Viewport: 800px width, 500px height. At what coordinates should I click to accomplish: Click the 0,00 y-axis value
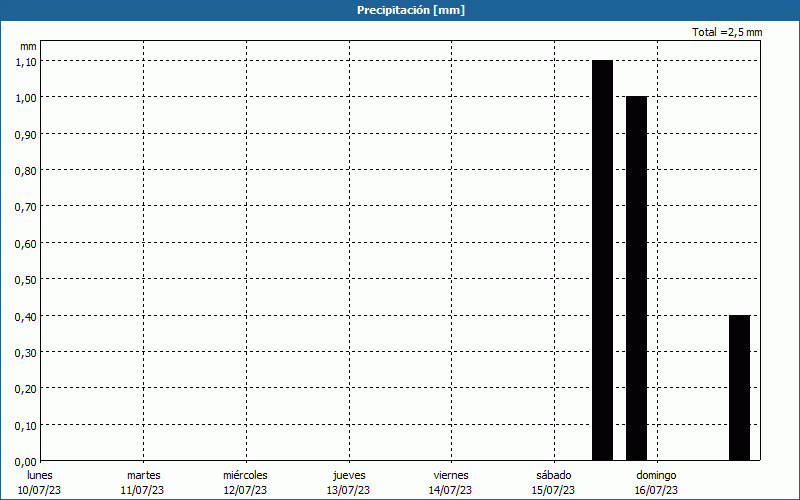click(26, 462)
